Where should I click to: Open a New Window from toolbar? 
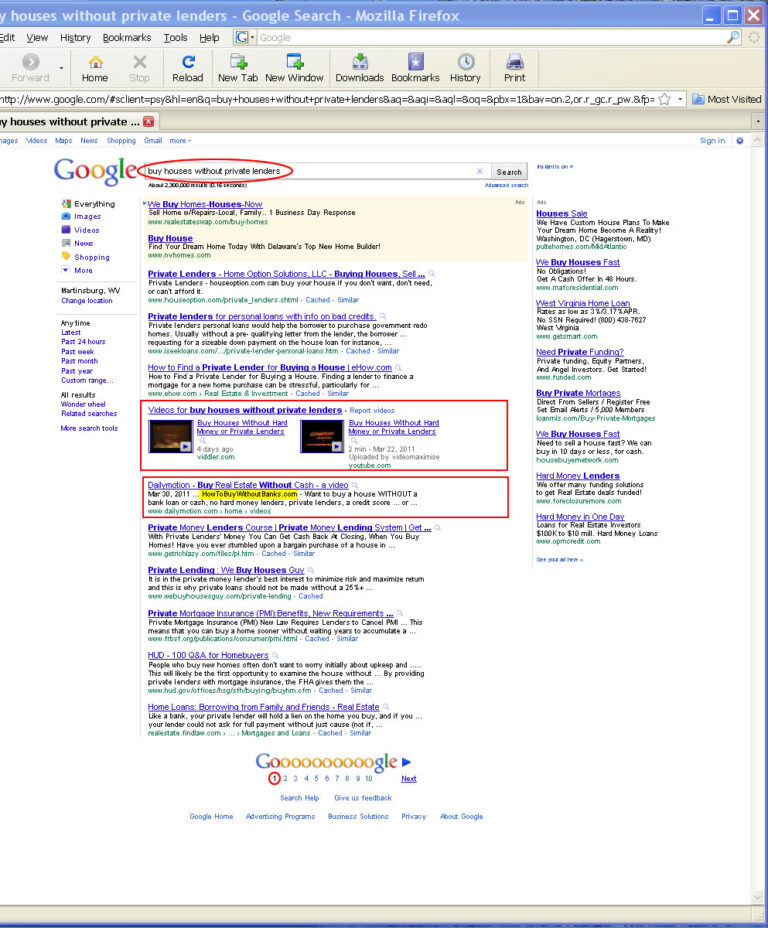[294, 68]
